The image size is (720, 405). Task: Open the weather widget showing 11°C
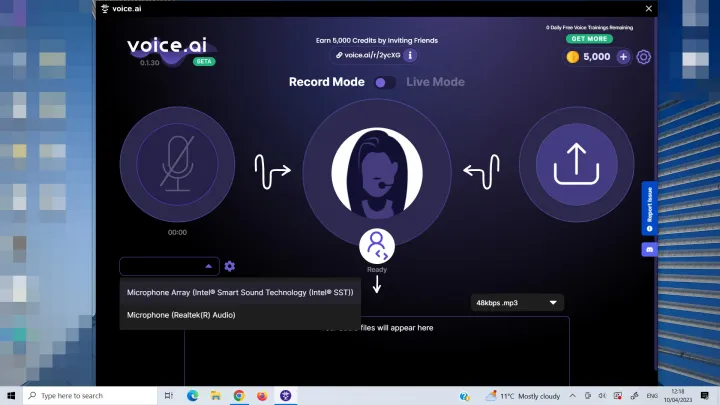tap(523, 396)
